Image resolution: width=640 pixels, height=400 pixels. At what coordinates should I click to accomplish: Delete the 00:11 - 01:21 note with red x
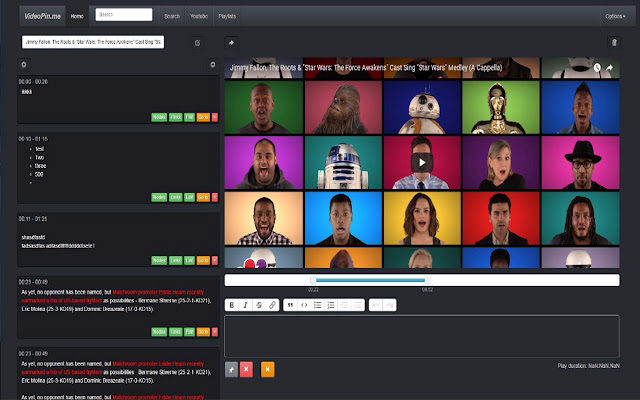215,260
